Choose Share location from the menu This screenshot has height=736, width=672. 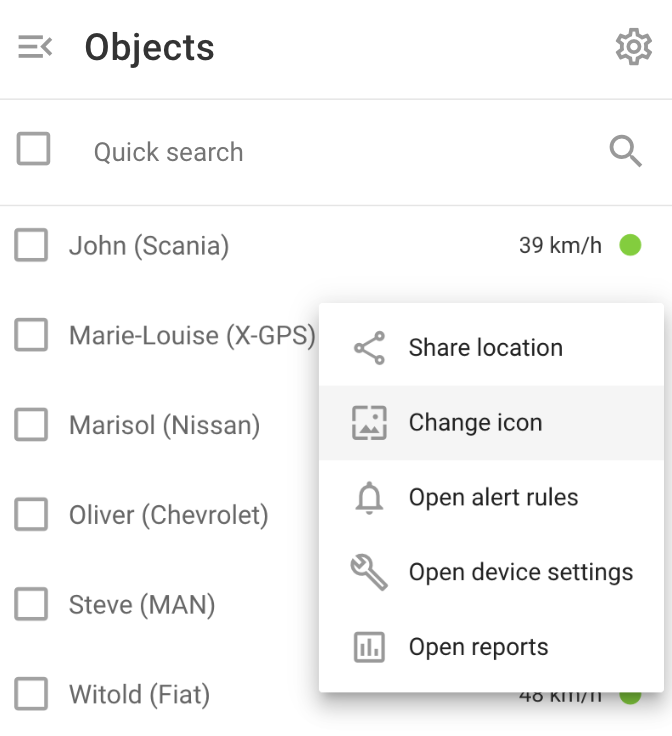pyautogui.click(x=486, y=348)
